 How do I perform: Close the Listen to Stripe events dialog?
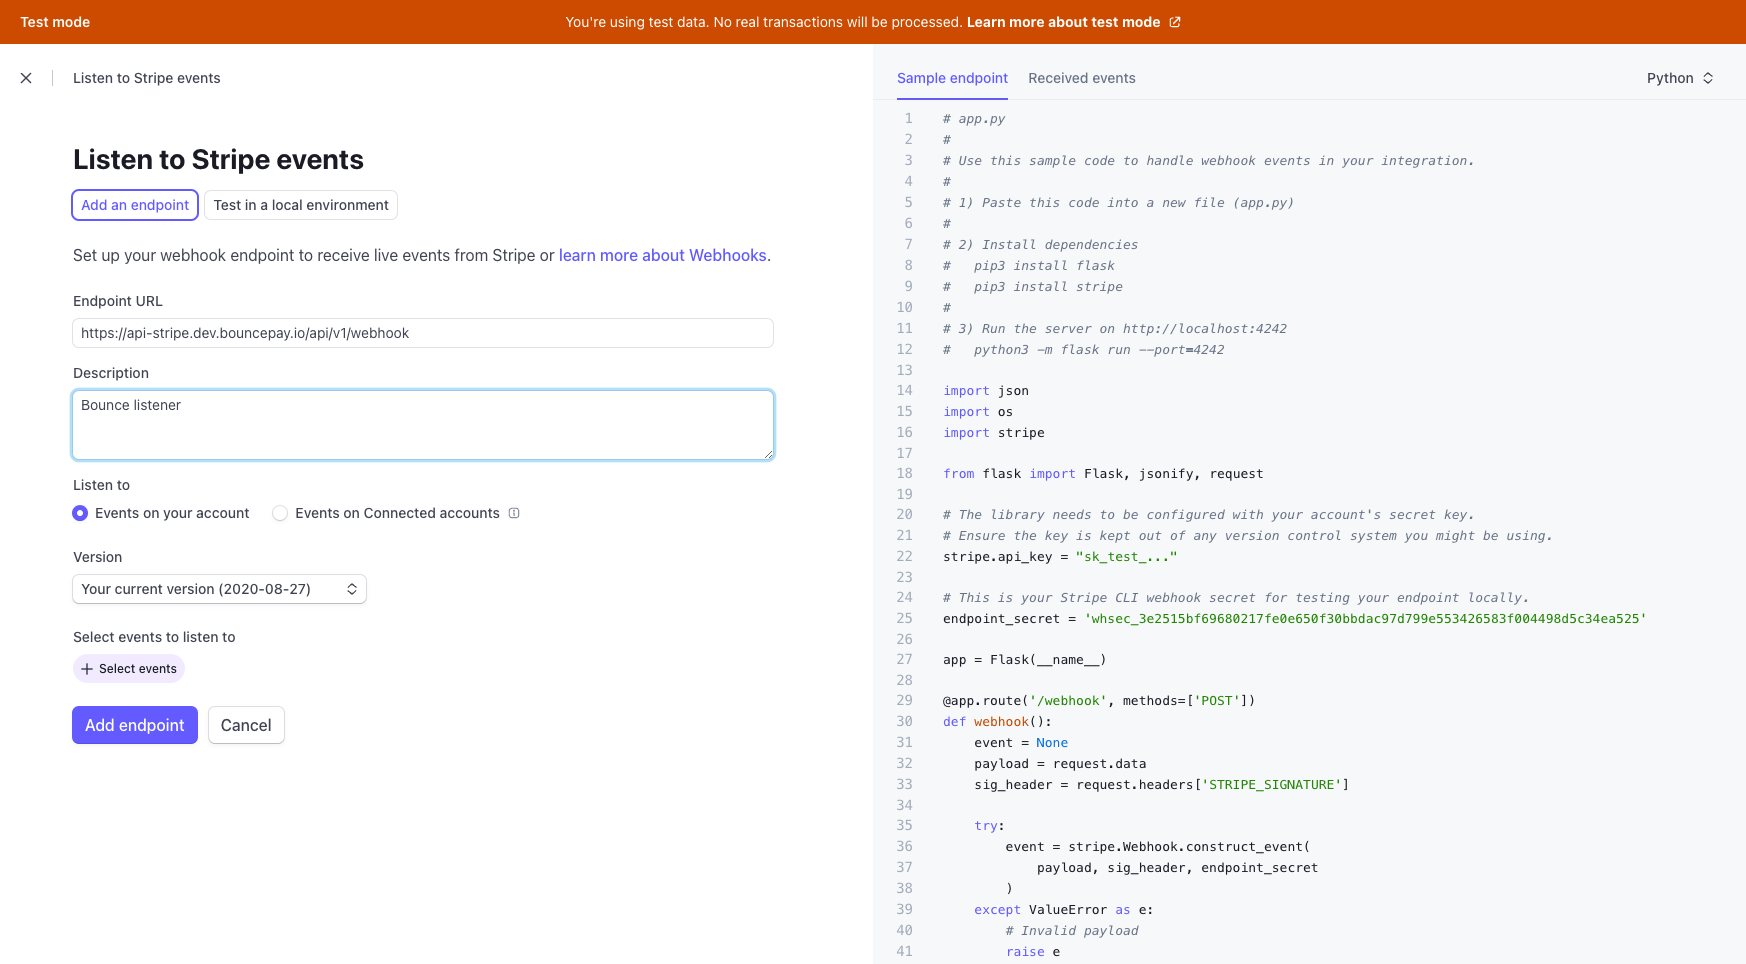26,78
